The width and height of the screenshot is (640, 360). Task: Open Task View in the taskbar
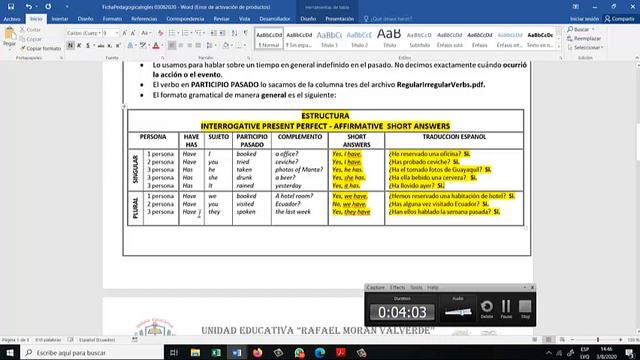174,353
